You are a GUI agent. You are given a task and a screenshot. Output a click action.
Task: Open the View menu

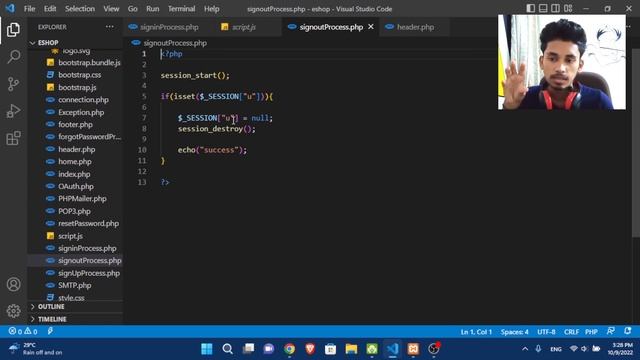pyautogui.click(x=111, y=9)
